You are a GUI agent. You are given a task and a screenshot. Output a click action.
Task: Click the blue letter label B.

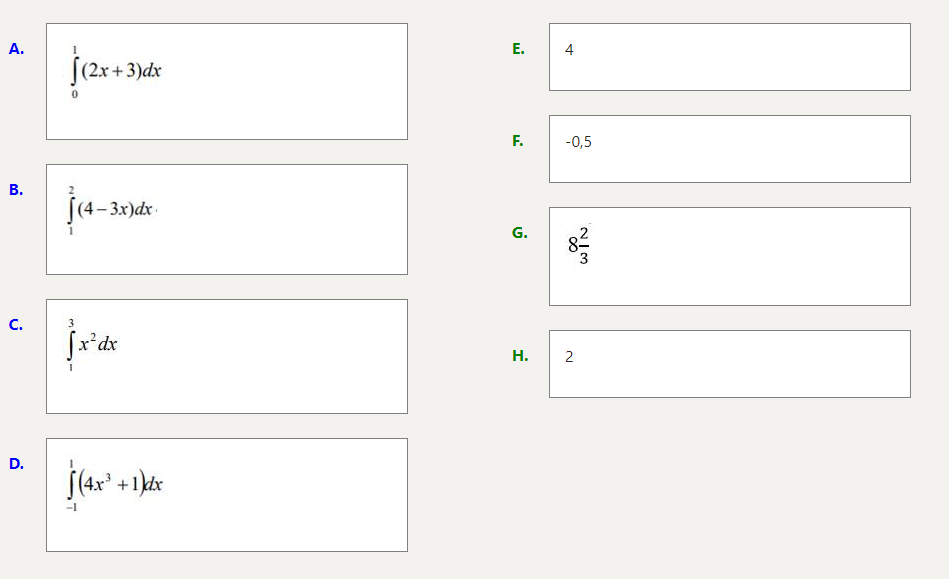[16, 190]
